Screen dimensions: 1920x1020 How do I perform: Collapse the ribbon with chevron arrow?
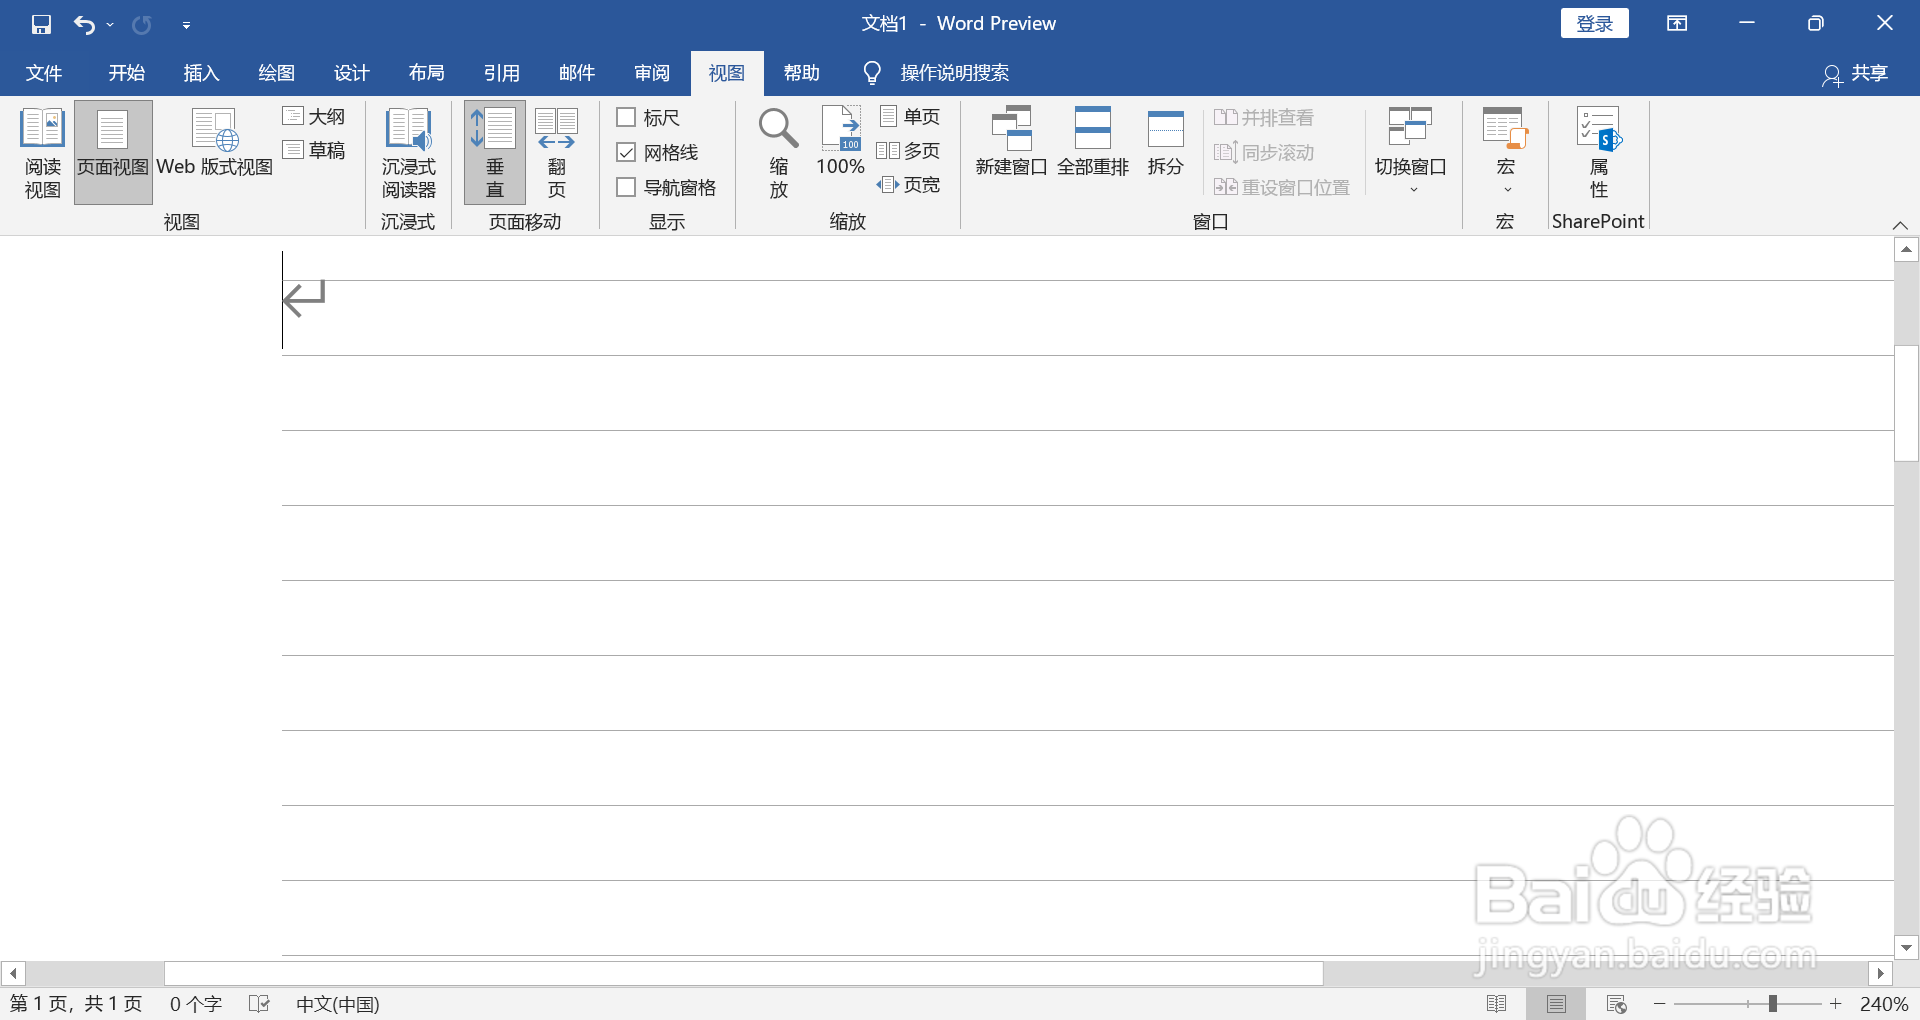coord(1900,225)
